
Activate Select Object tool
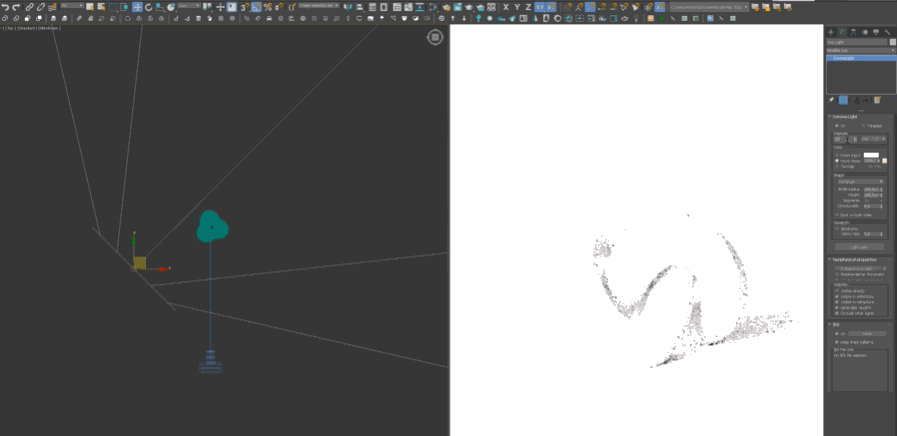point(91,7)
